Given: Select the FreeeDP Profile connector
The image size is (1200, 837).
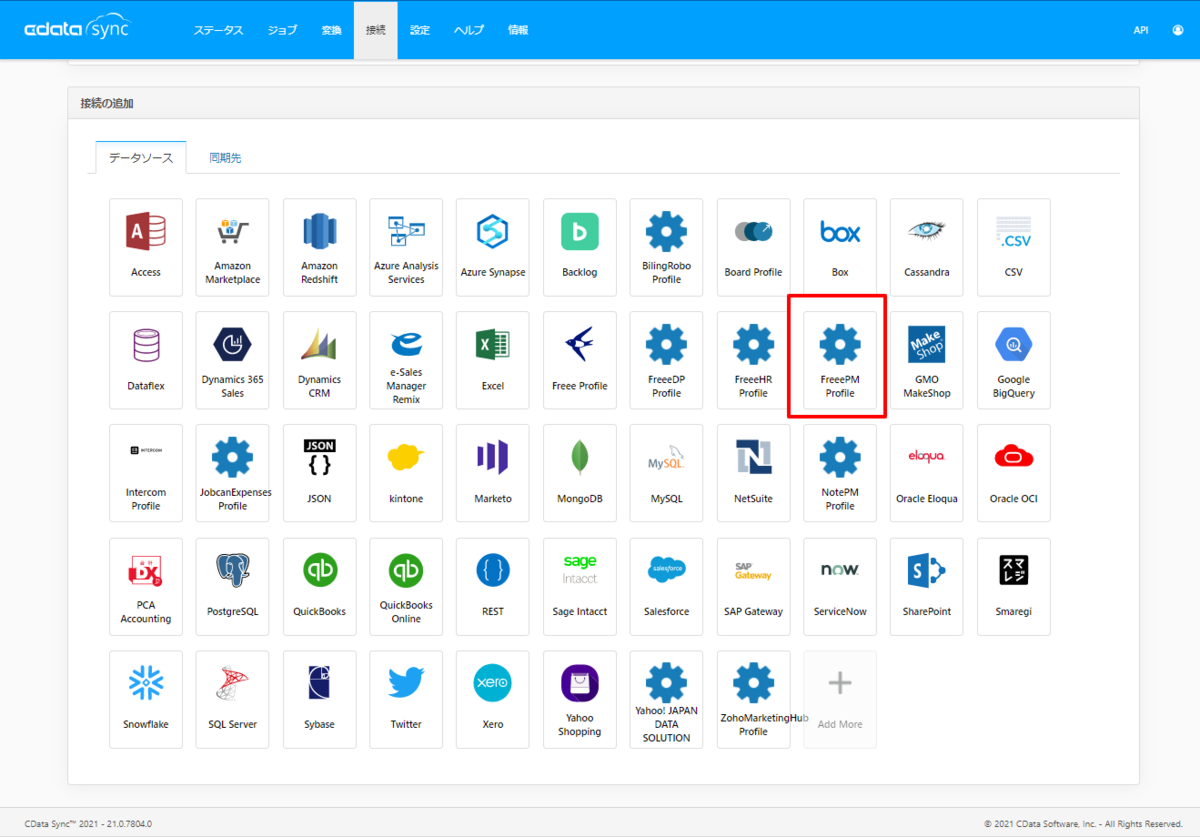Looking at the screenshot, I should 666,360.
